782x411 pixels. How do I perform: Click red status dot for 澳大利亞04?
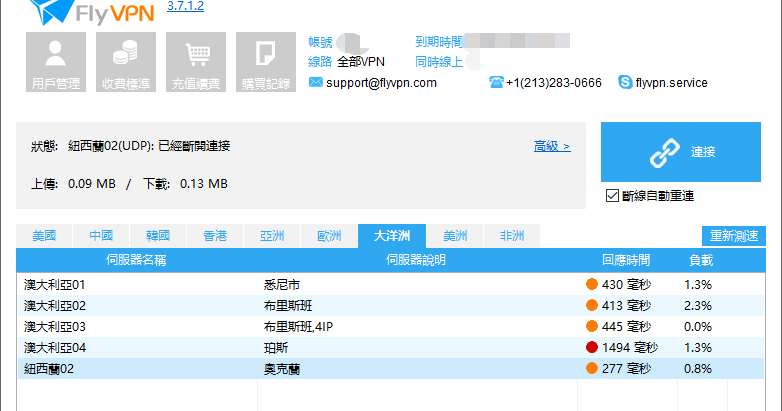[x=591, y=347]
